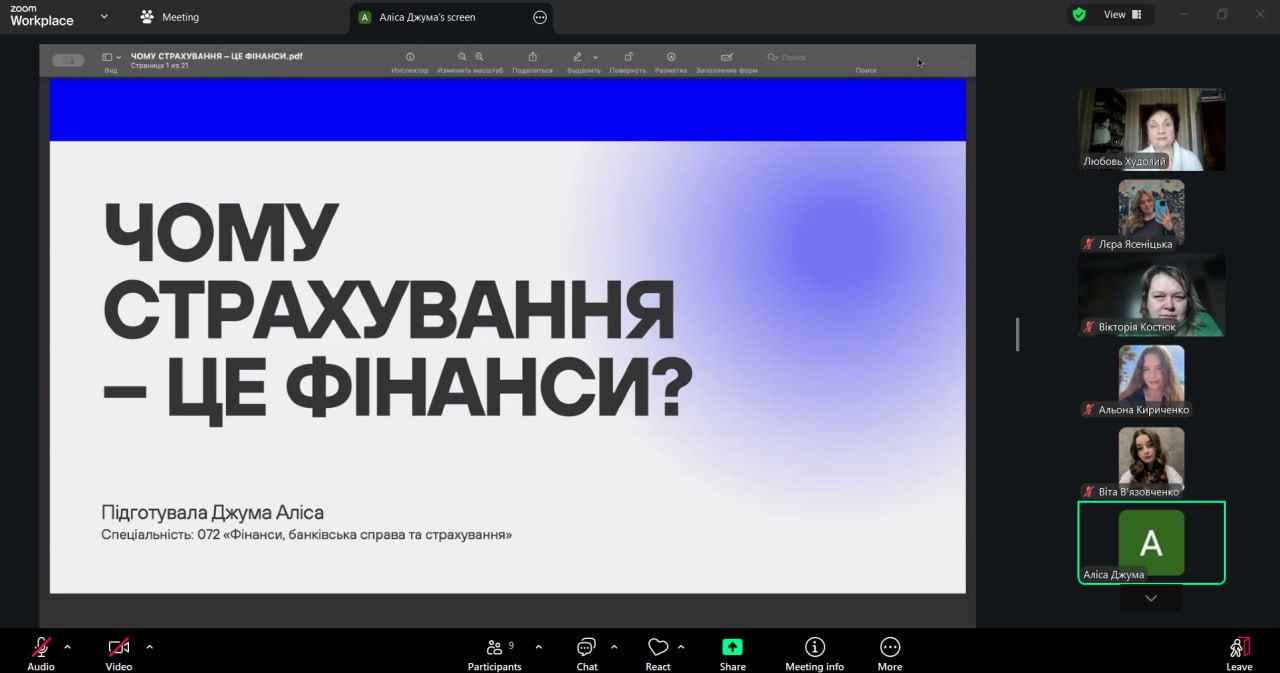Select Любовь Худолій's video thumbnail
Image resolution: width=1280 pixels, height=673 pixels.
1151,129
